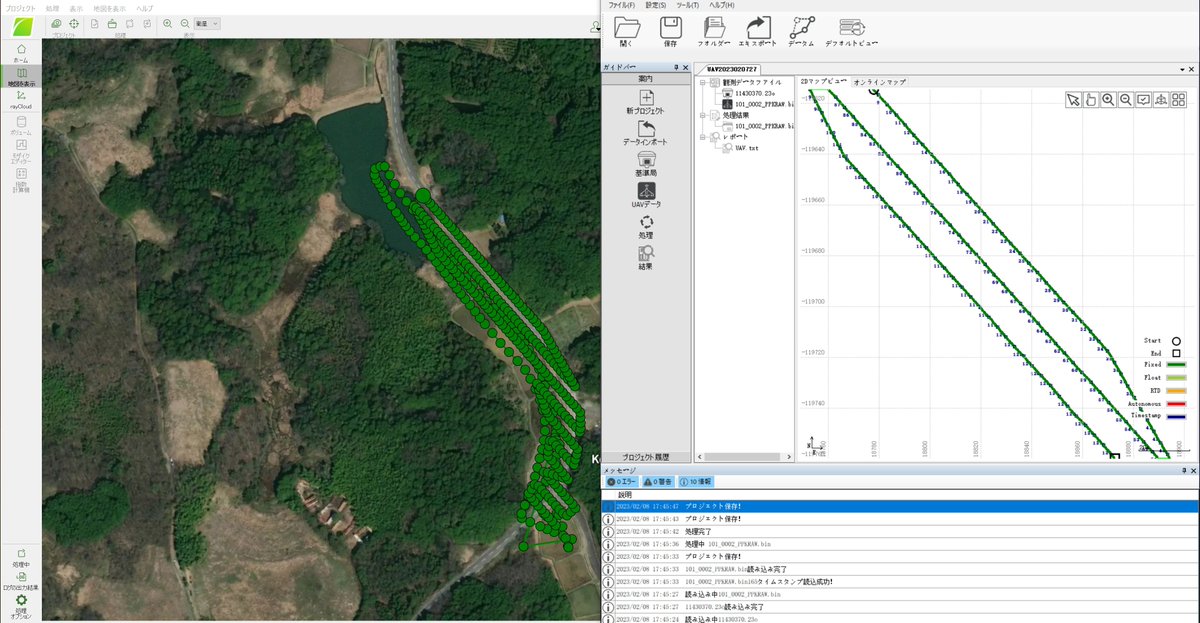This screenshot has width=1200, height=623.
Task: Select the hand pan tool in 2D map
Action: [1091, 100]
